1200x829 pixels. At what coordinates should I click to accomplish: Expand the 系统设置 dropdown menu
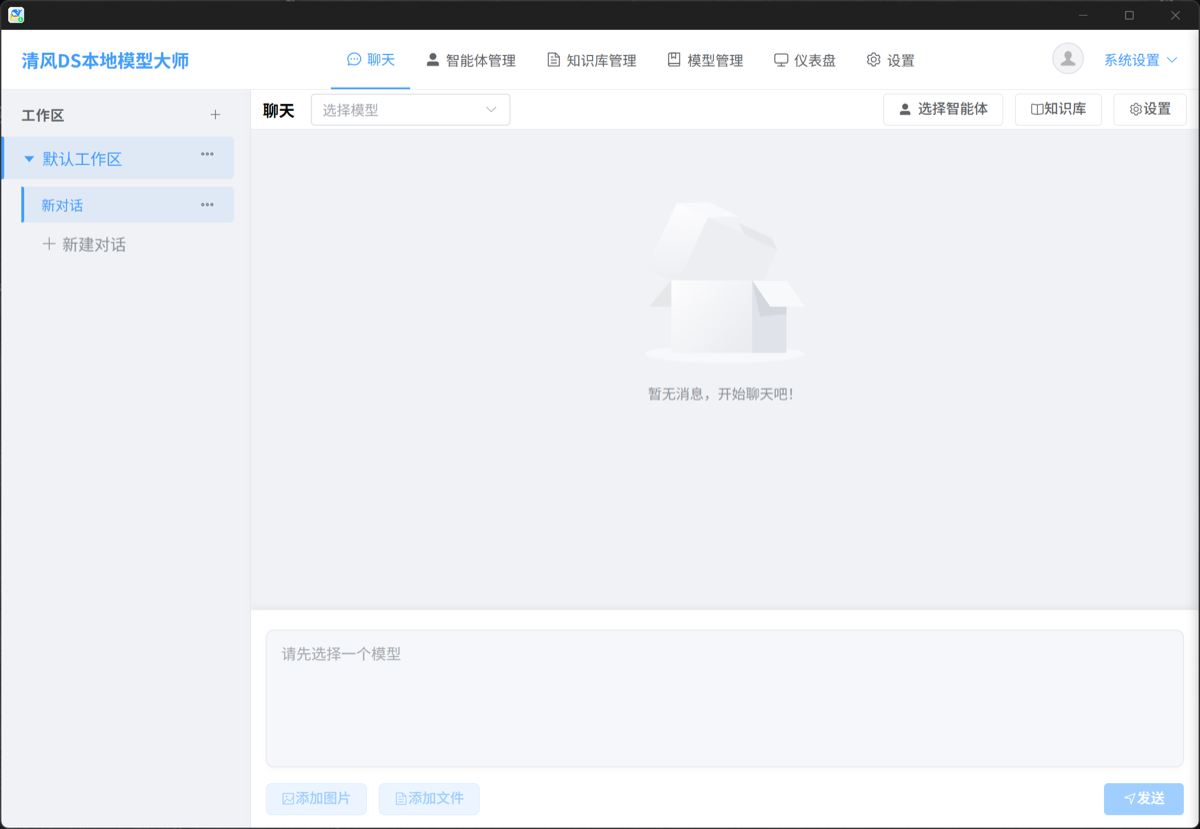click(x=1140, y=60)
